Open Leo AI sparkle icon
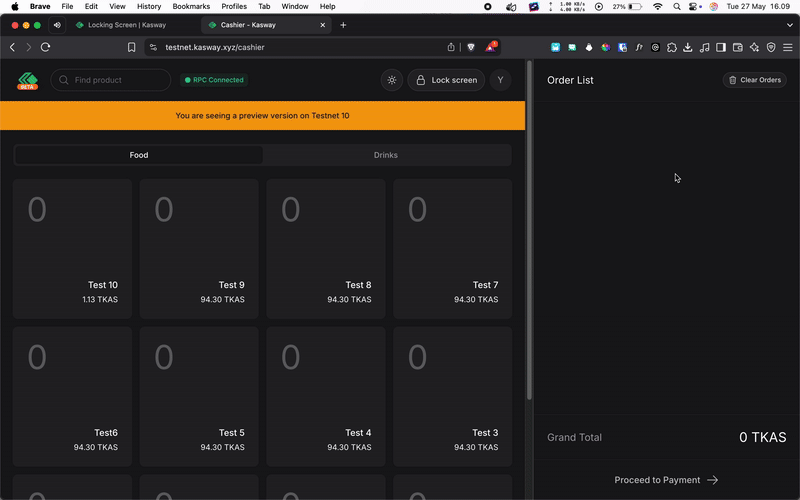This screenshot has height=500, width=800. (x=755, y=47)
